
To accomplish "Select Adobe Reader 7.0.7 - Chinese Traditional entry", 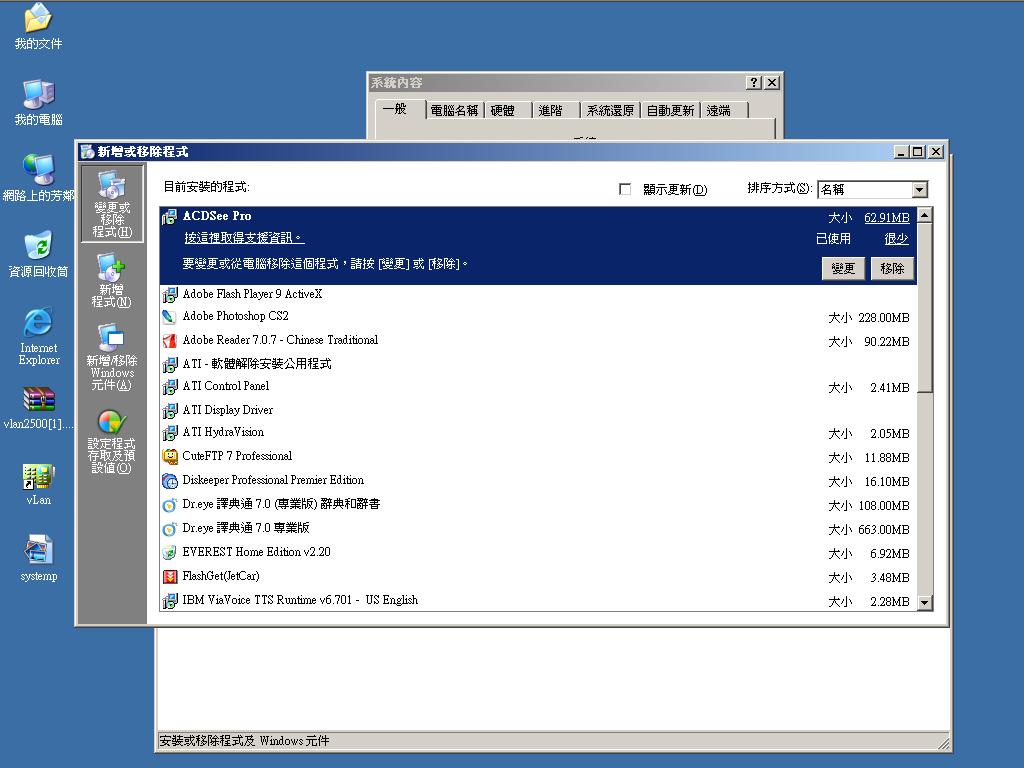I will point(280,340).
